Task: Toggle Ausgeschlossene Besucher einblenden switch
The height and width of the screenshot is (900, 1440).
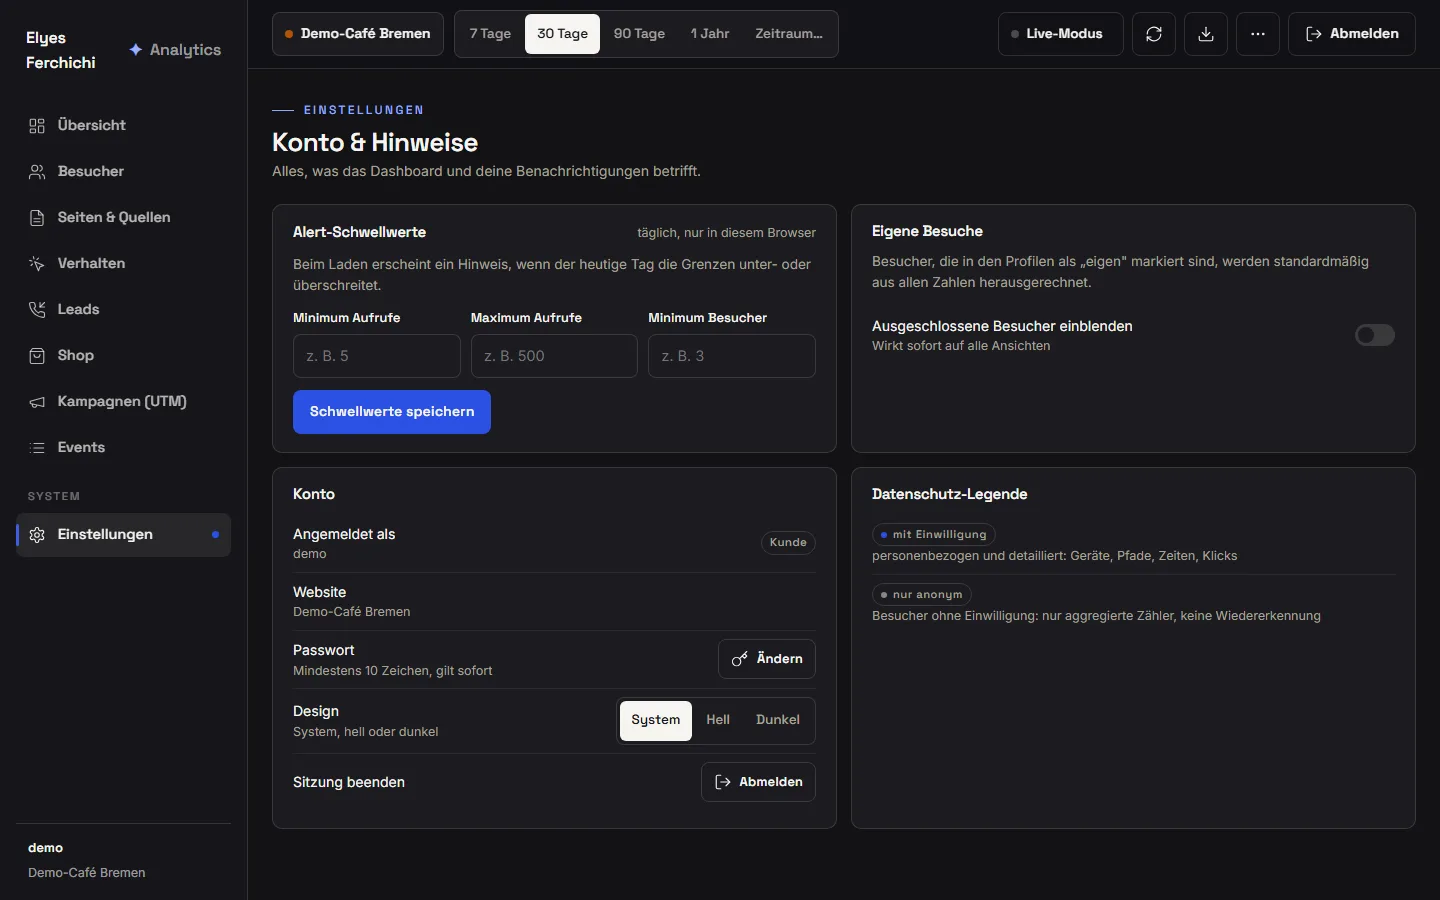Action: 1375,335
